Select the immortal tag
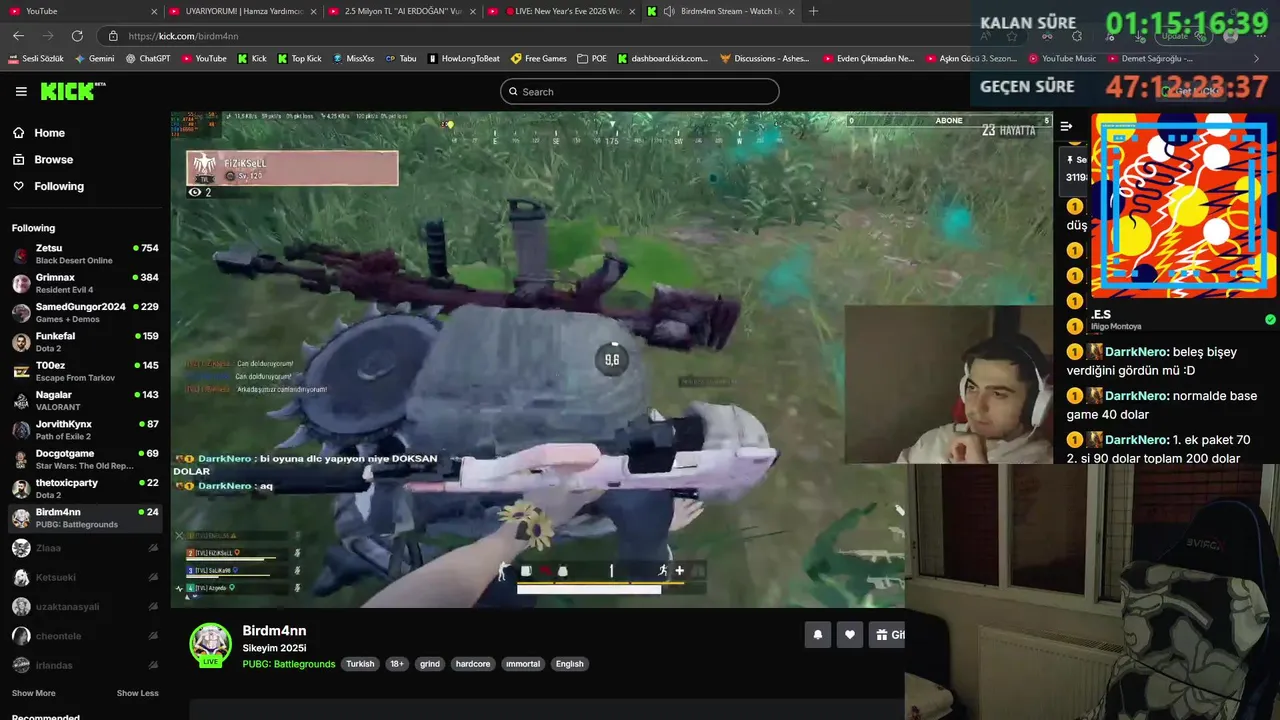Screen dimensions: 1280x720 point(523,664)
